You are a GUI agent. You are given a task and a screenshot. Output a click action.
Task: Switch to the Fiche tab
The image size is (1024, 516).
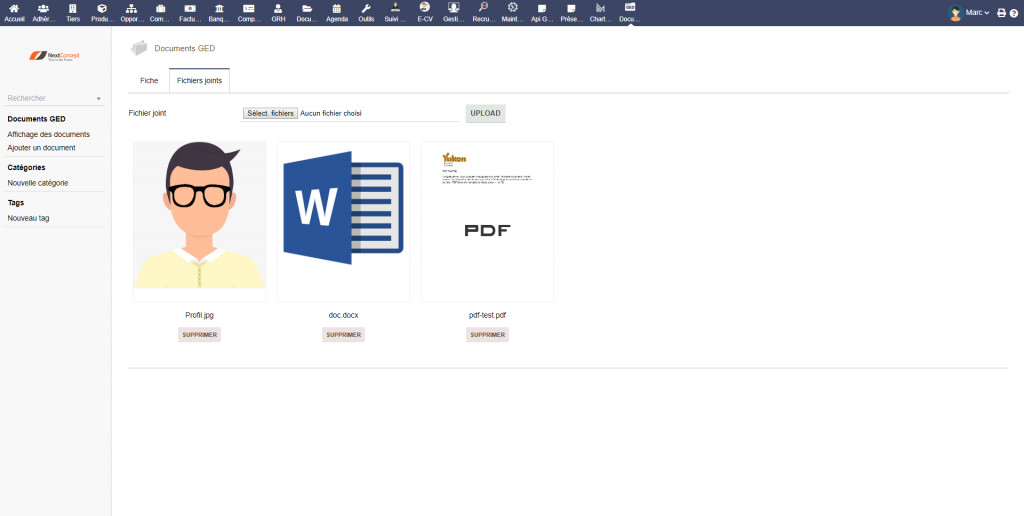(149, 80)
